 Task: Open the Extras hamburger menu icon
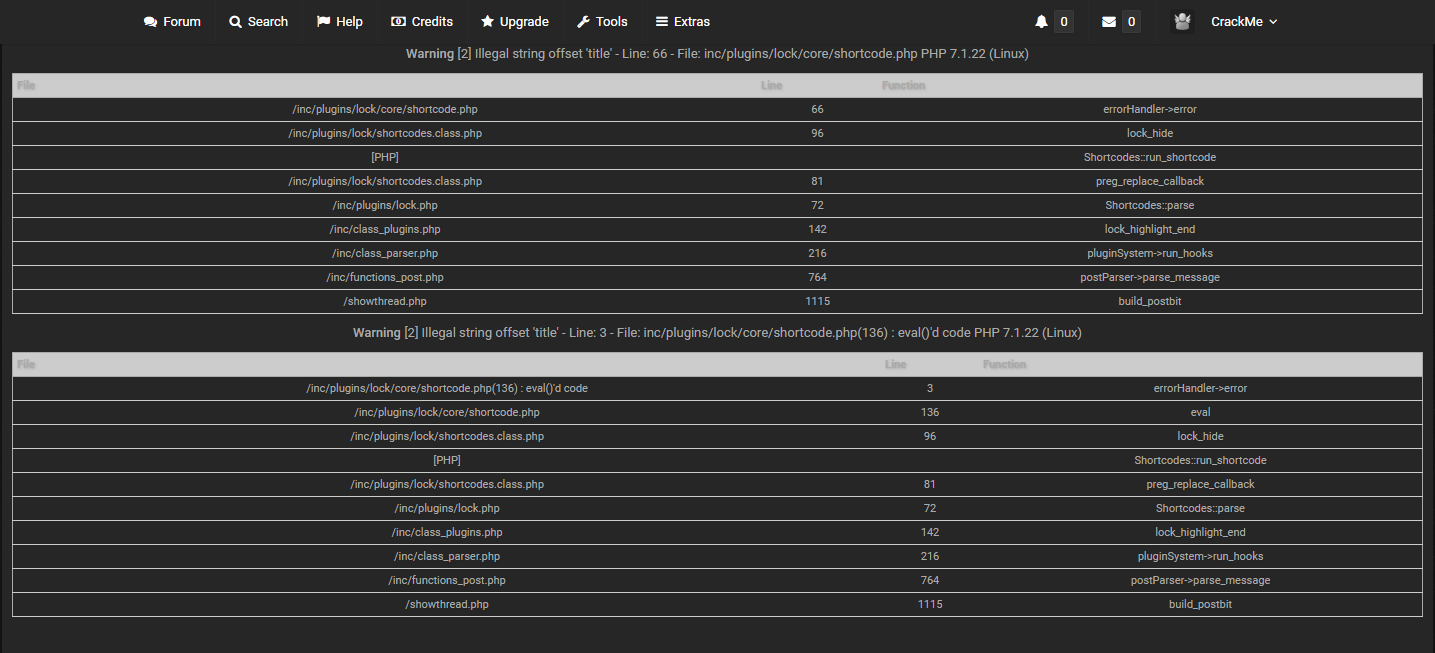click(662, 22)
